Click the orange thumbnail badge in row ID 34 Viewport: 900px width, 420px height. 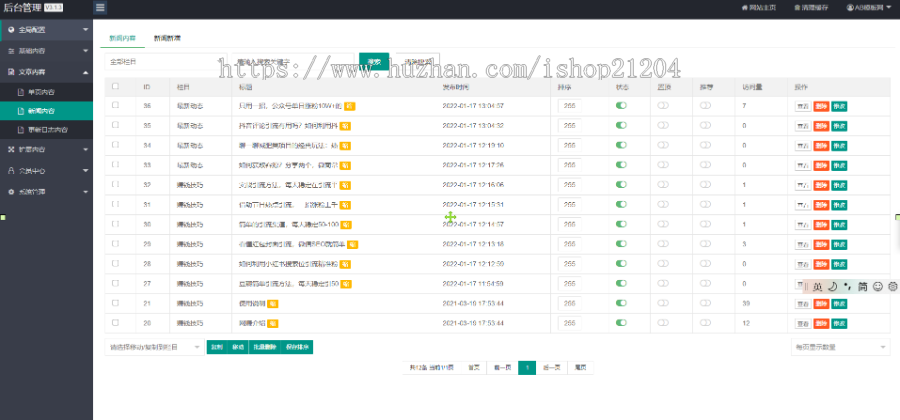pyautogui.click(x=345, y=146)
